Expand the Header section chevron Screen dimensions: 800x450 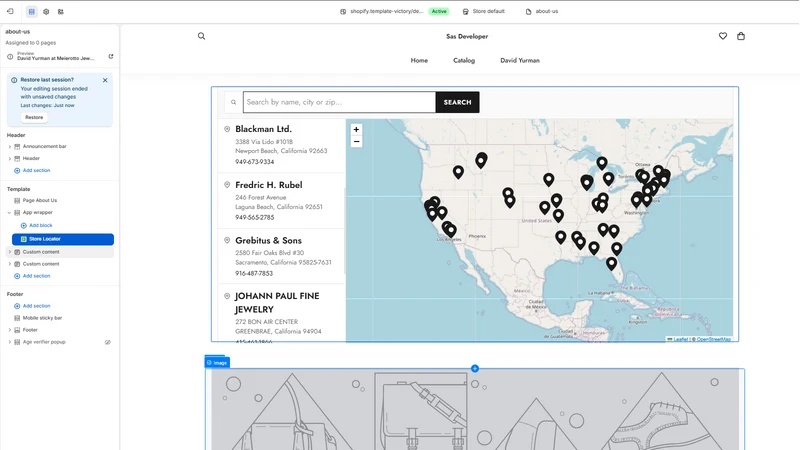tap(10, 159)
